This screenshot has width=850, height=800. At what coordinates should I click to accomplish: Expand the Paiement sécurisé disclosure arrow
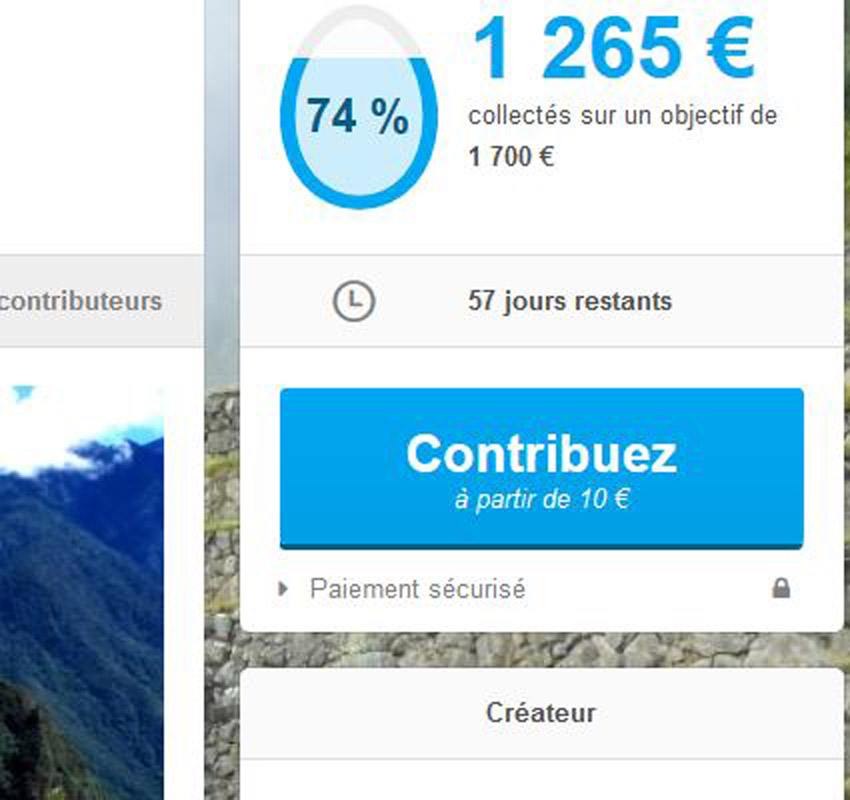point(282,589)
